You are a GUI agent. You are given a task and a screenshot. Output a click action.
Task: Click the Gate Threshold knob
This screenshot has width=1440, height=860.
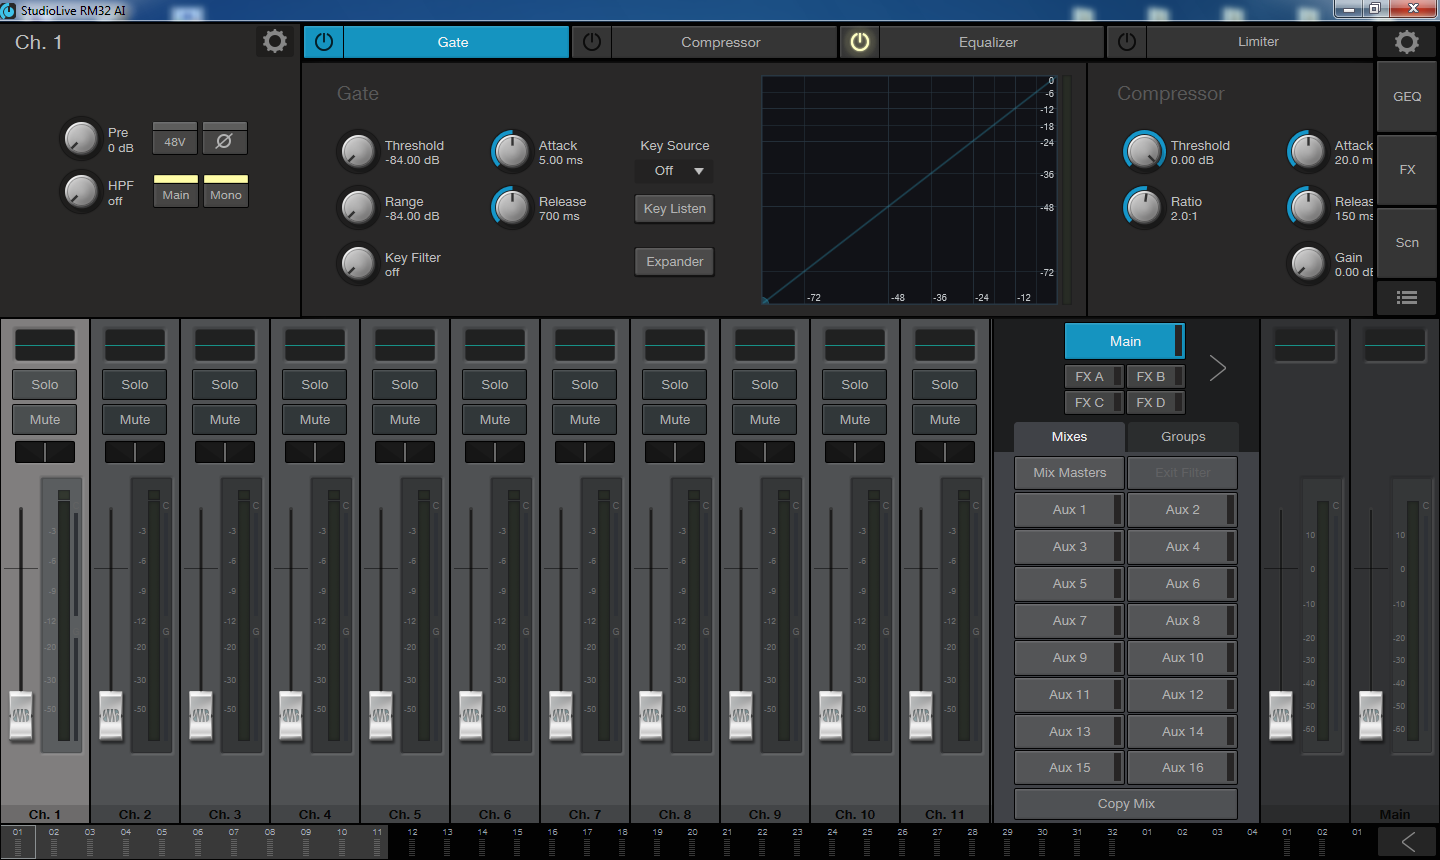pos(357,152)
